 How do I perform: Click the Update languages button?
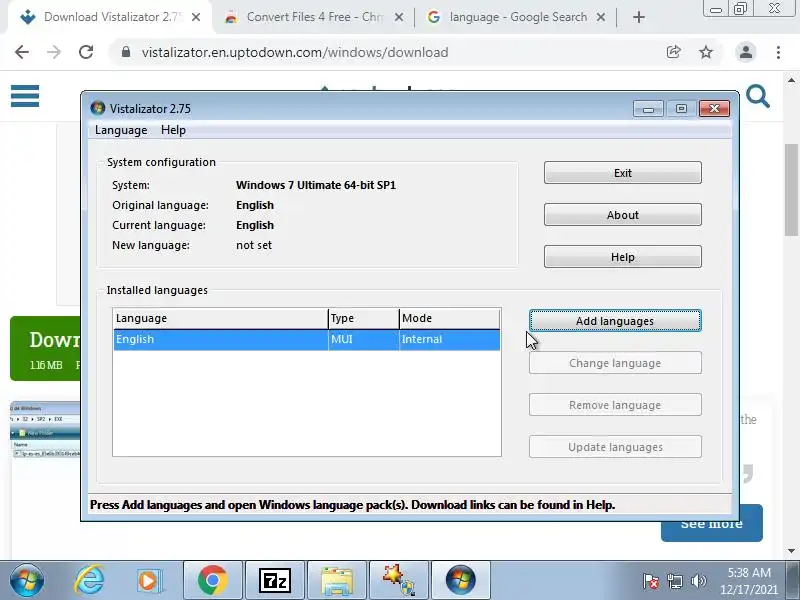[x=615, y=447]
